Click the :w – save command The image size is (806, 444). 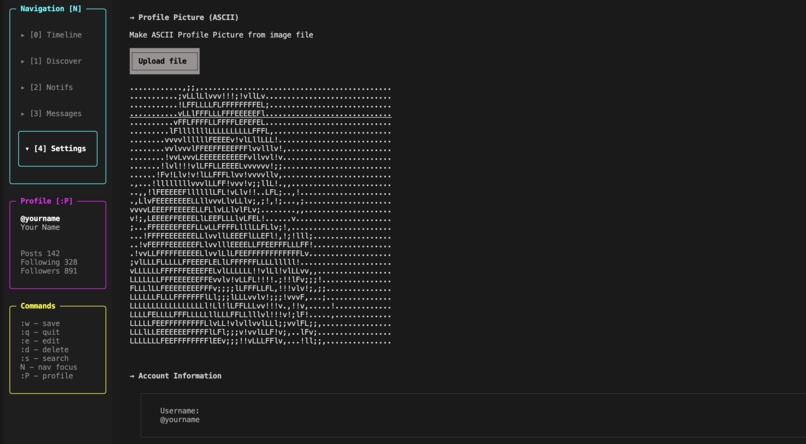pyautogui.click(x=40, y=323)
